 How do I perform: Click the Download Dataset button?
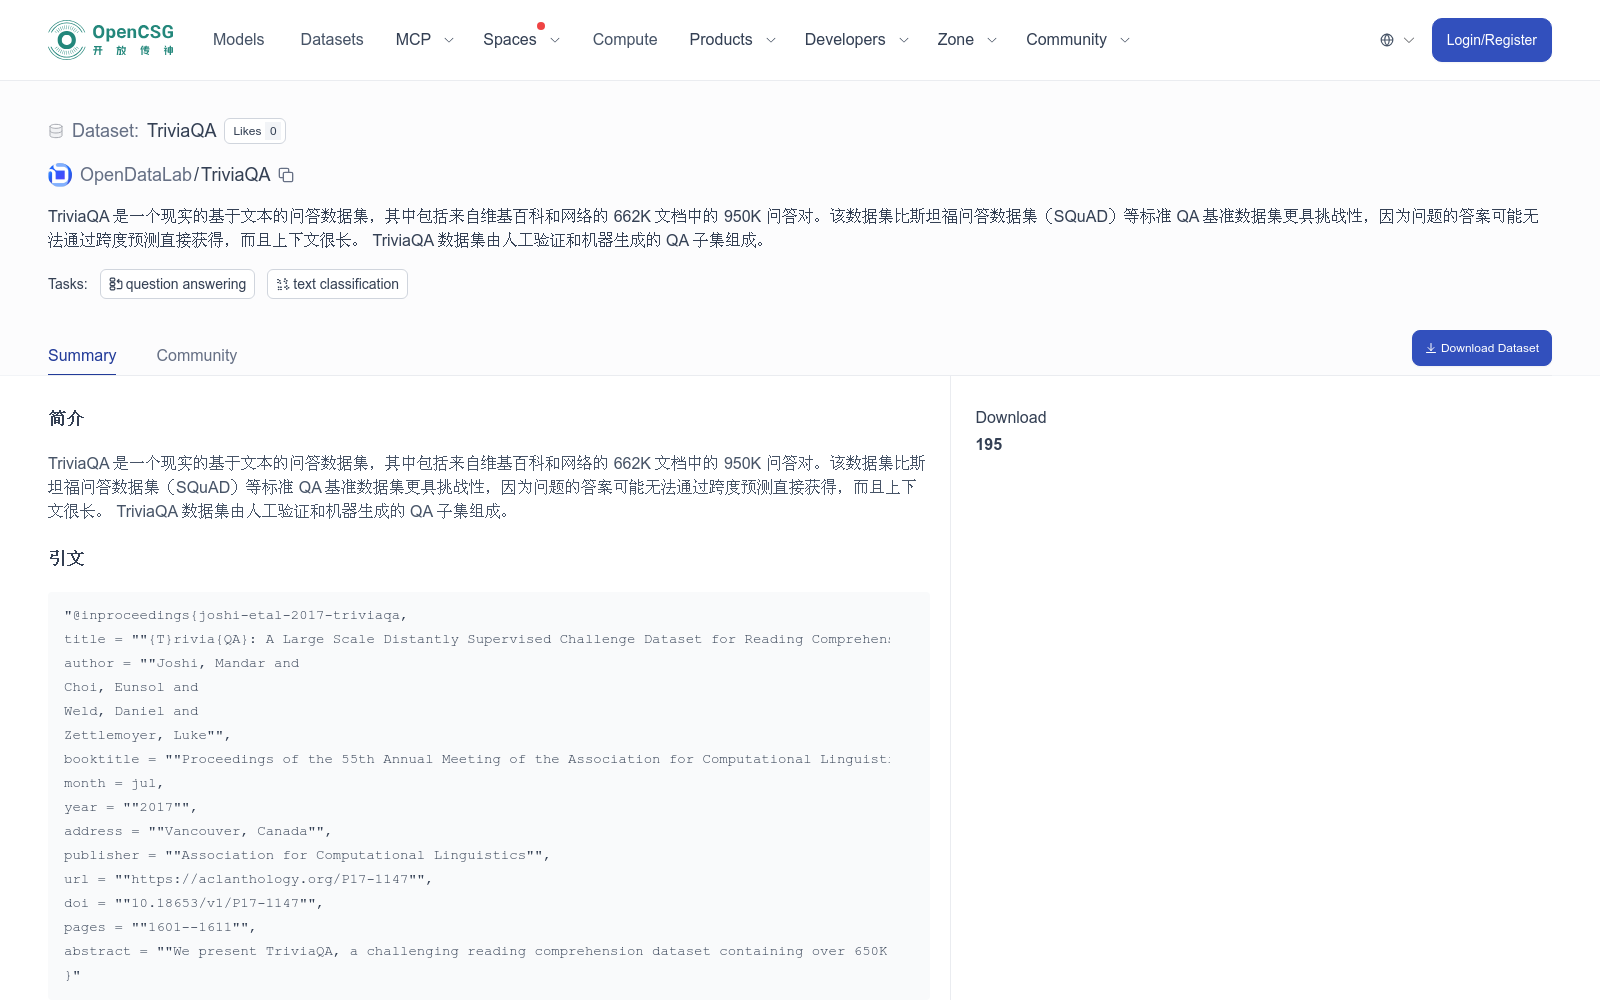(x=1482, y=348)
